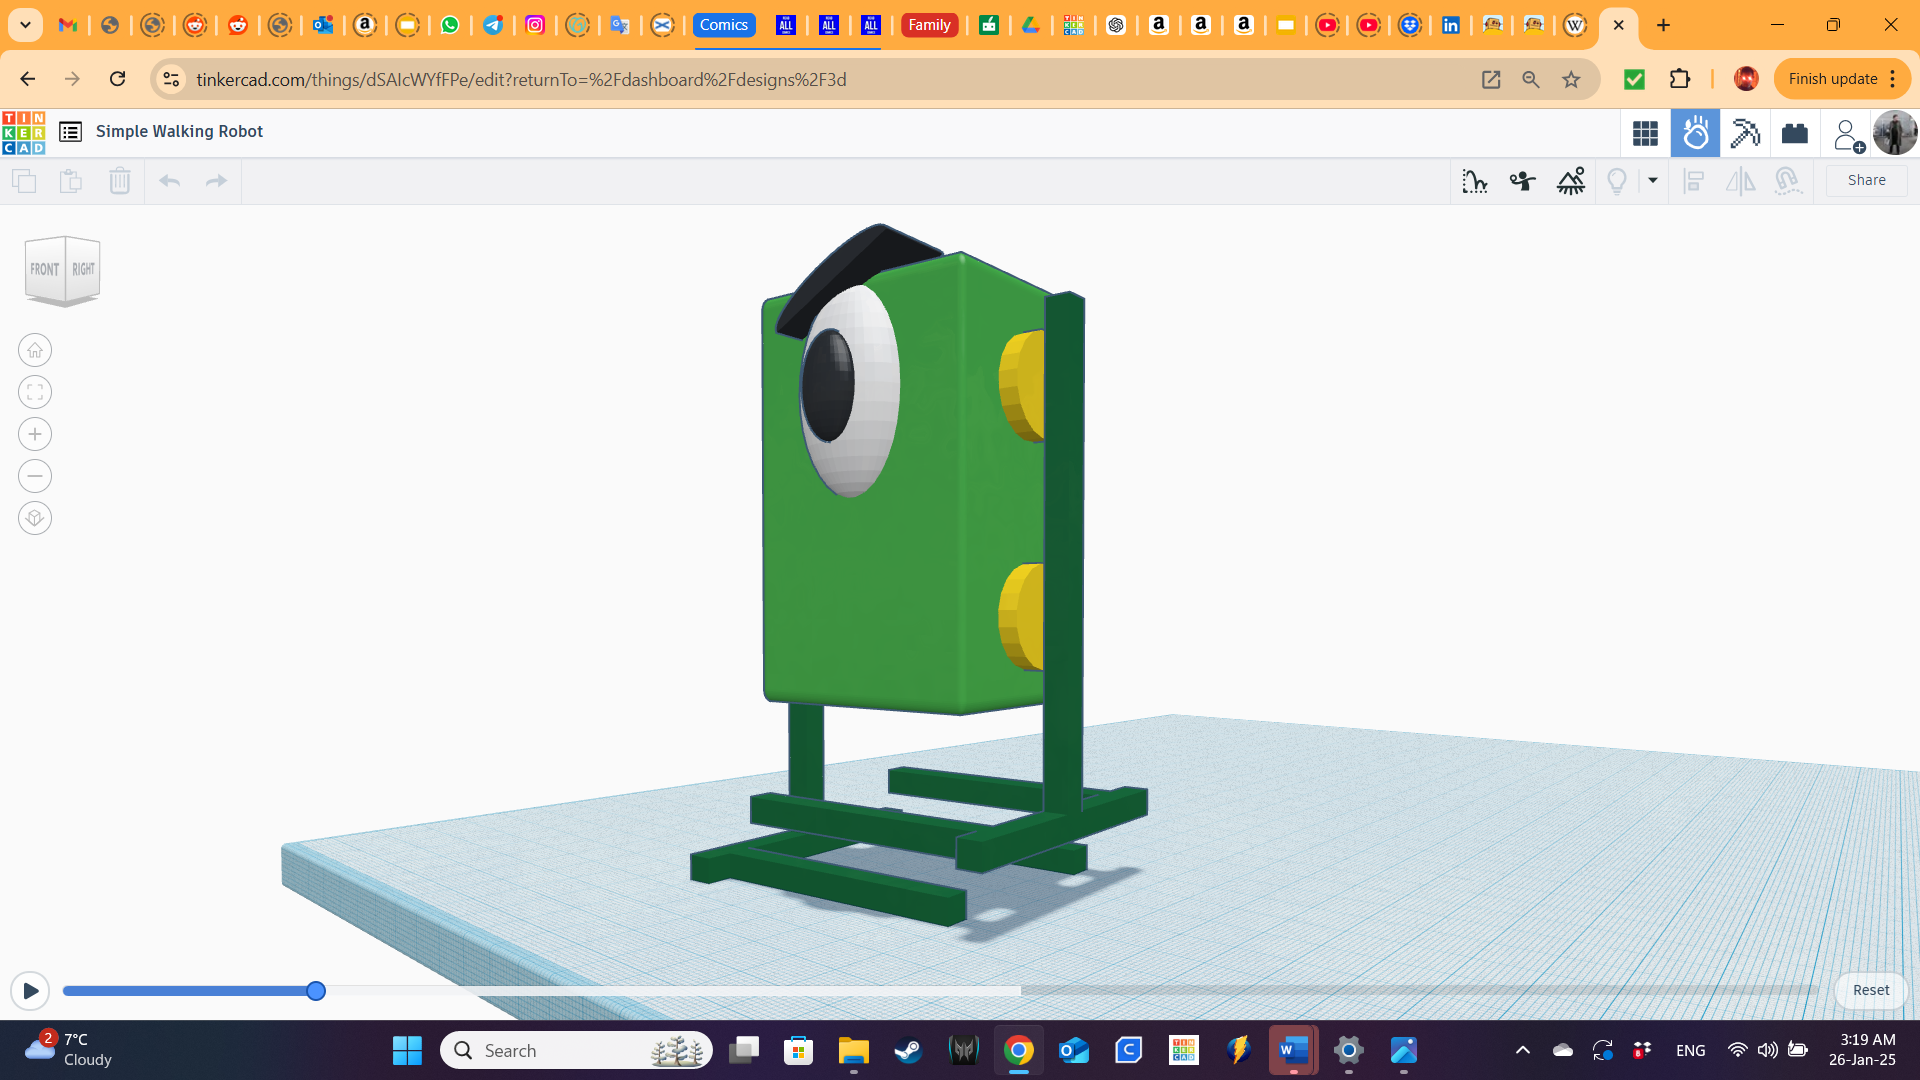
Task: Switch perspective view with the bottom view toggle
Action: (35, 518)
